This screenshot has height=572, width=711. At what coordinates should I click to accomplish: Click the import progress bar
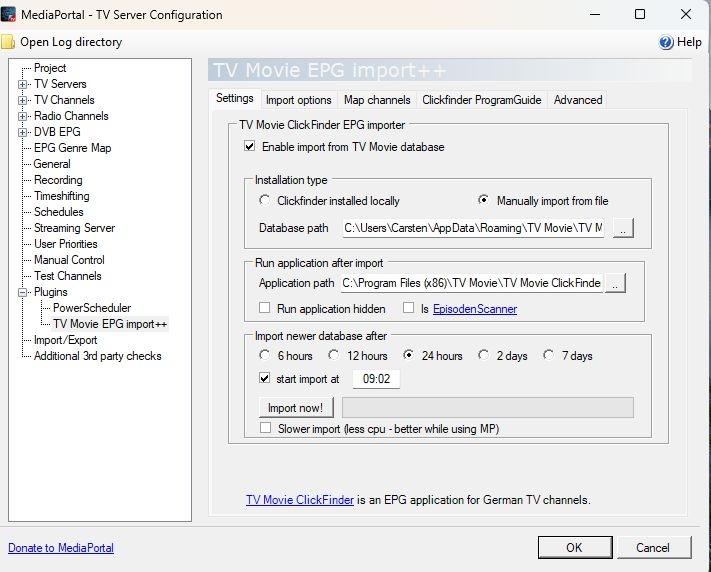pyautogui.click(x=487, y=407)
